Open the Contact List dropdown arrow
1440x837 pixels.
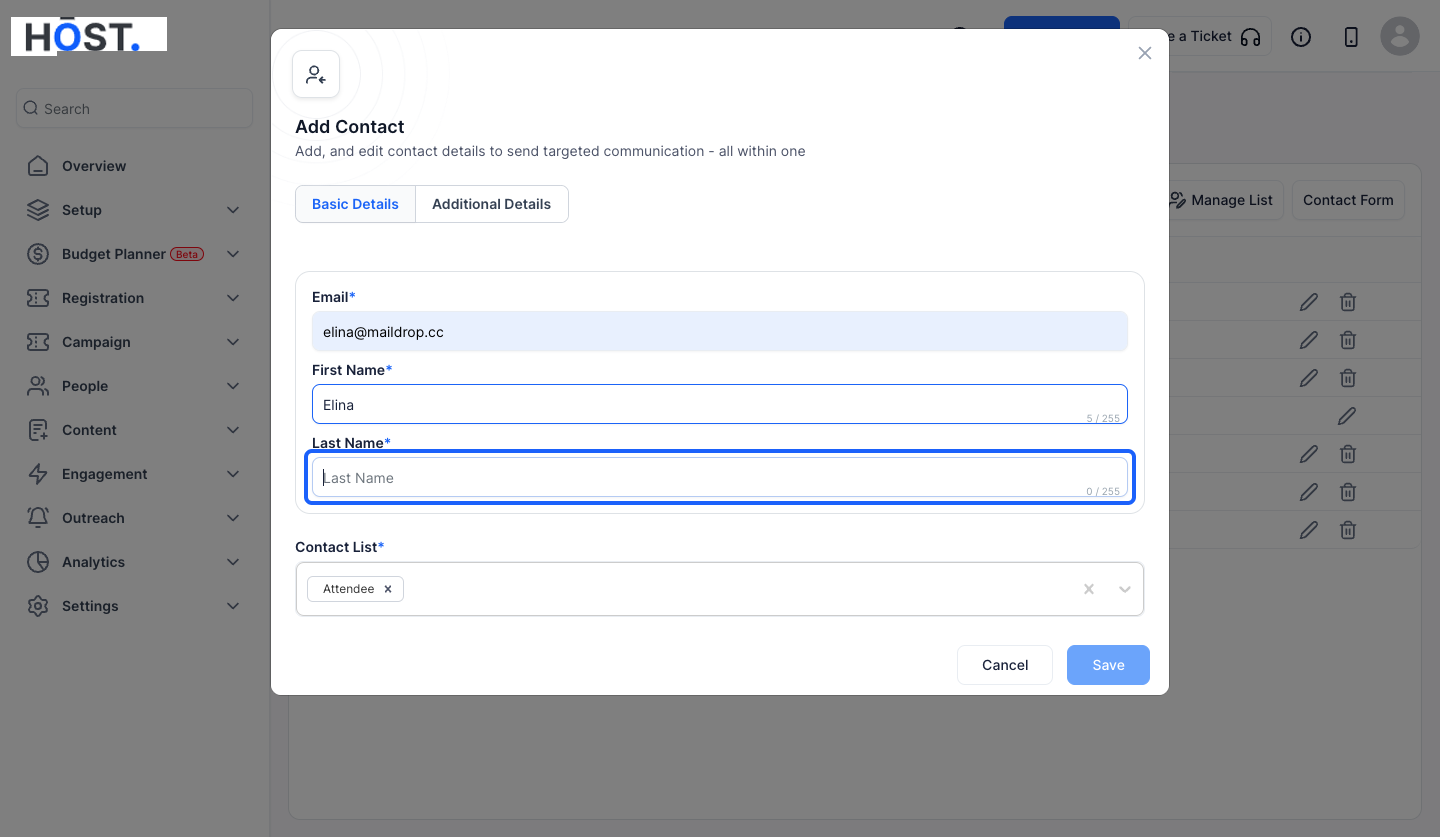click(x=1125, y=589)
